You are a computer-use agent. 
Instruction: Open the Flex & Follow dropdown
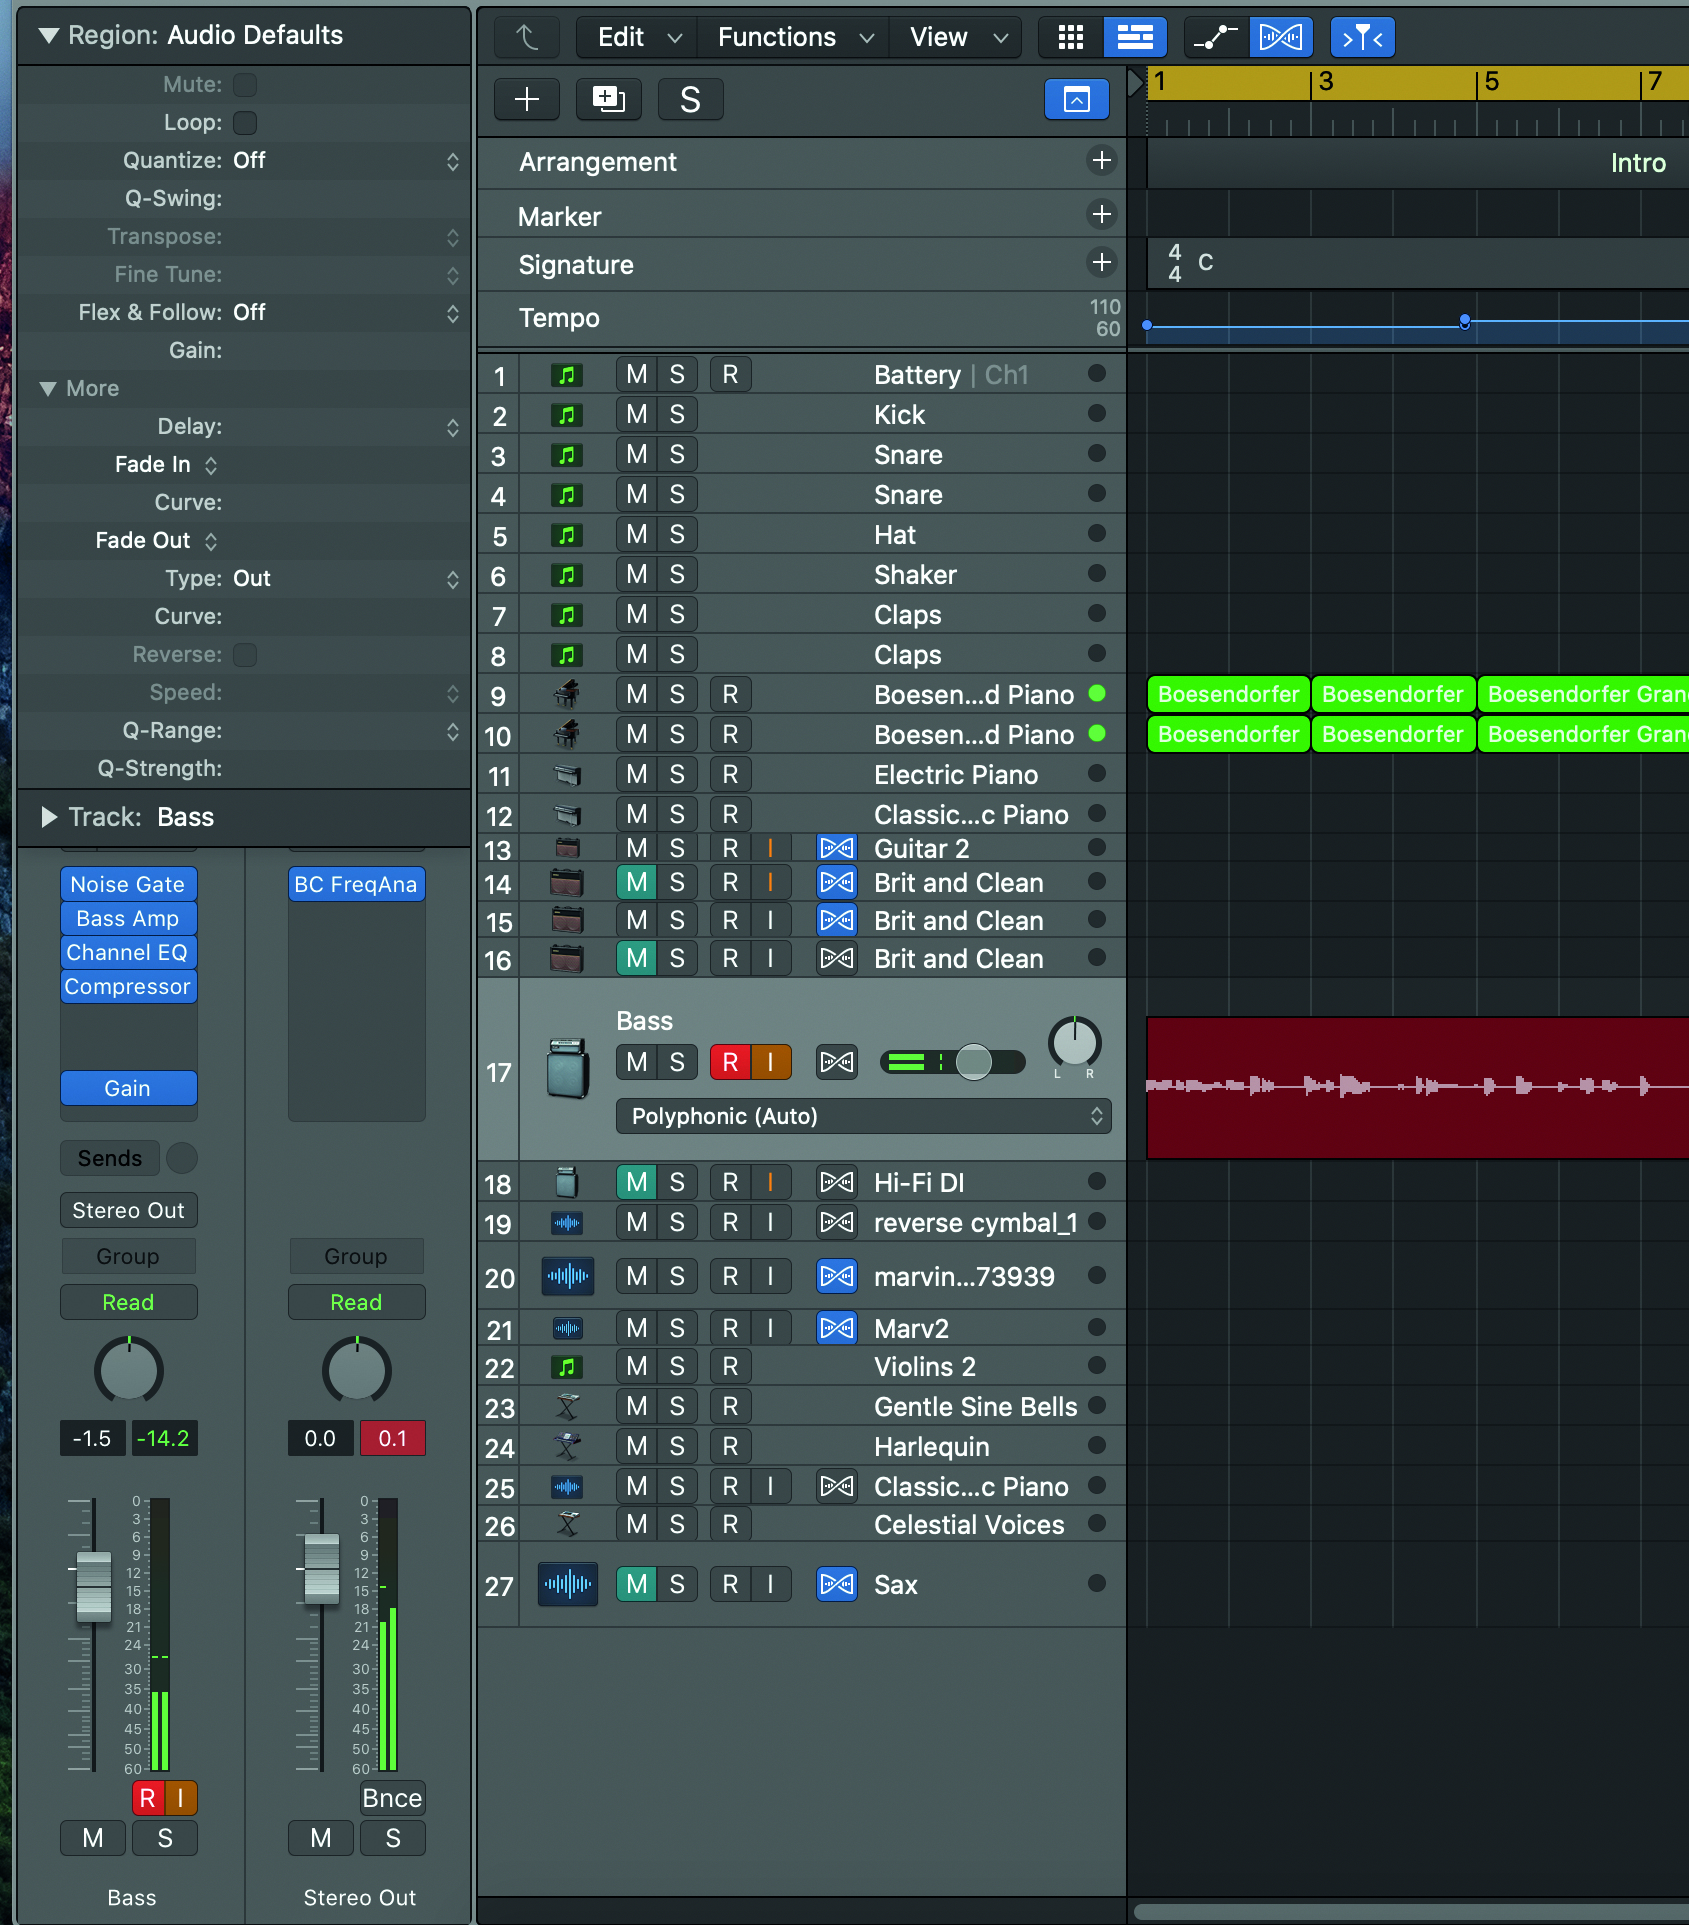click(x=347, y=312)
